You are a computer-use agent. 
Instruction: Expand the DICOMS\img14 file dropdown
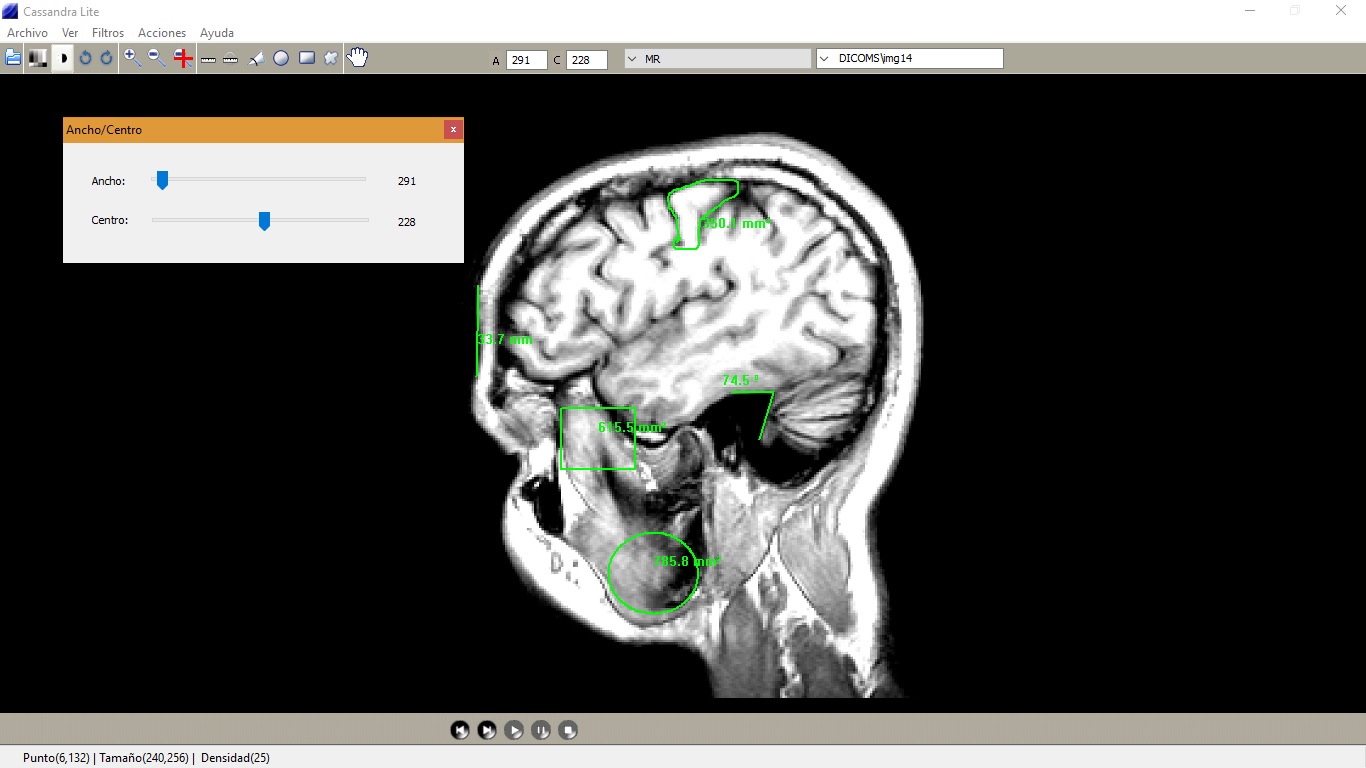click(x=909, y=59)
